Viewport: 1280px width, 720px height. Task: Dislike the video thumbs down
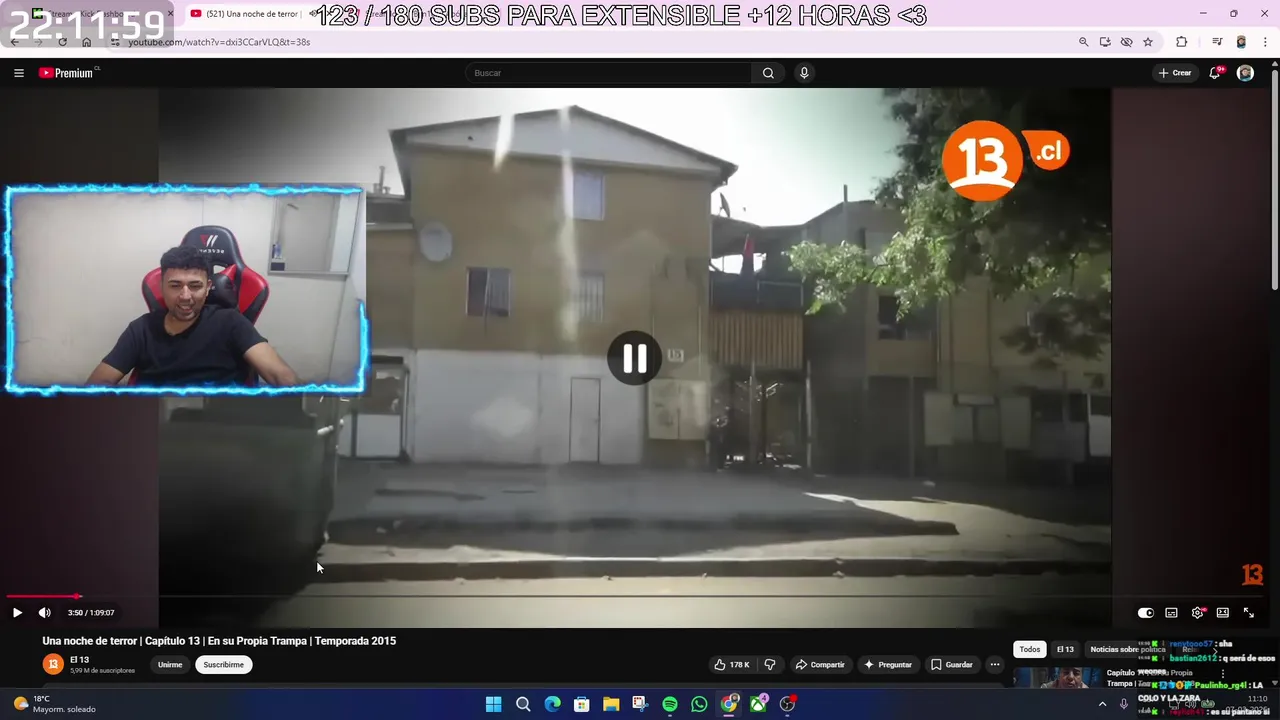769,665
